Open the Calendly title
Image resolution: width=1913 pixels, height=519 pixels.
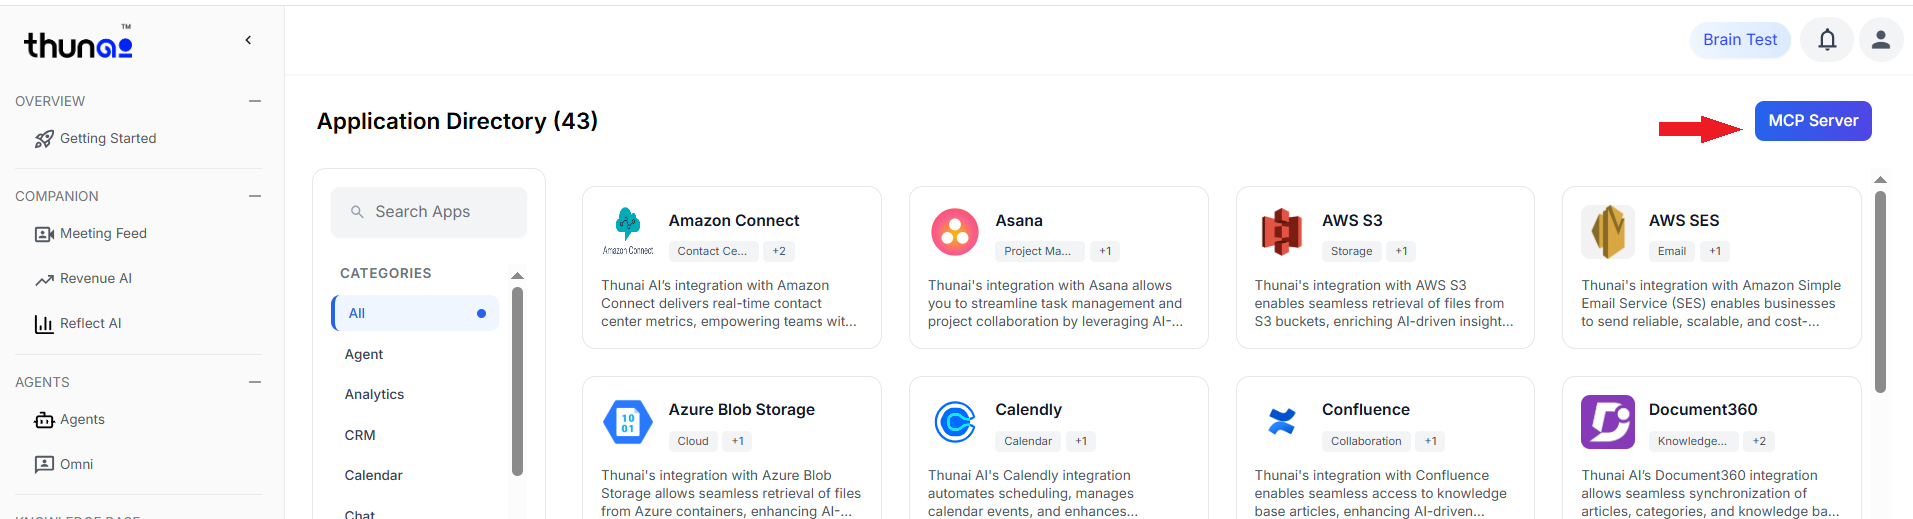[x=1028, y=410]
